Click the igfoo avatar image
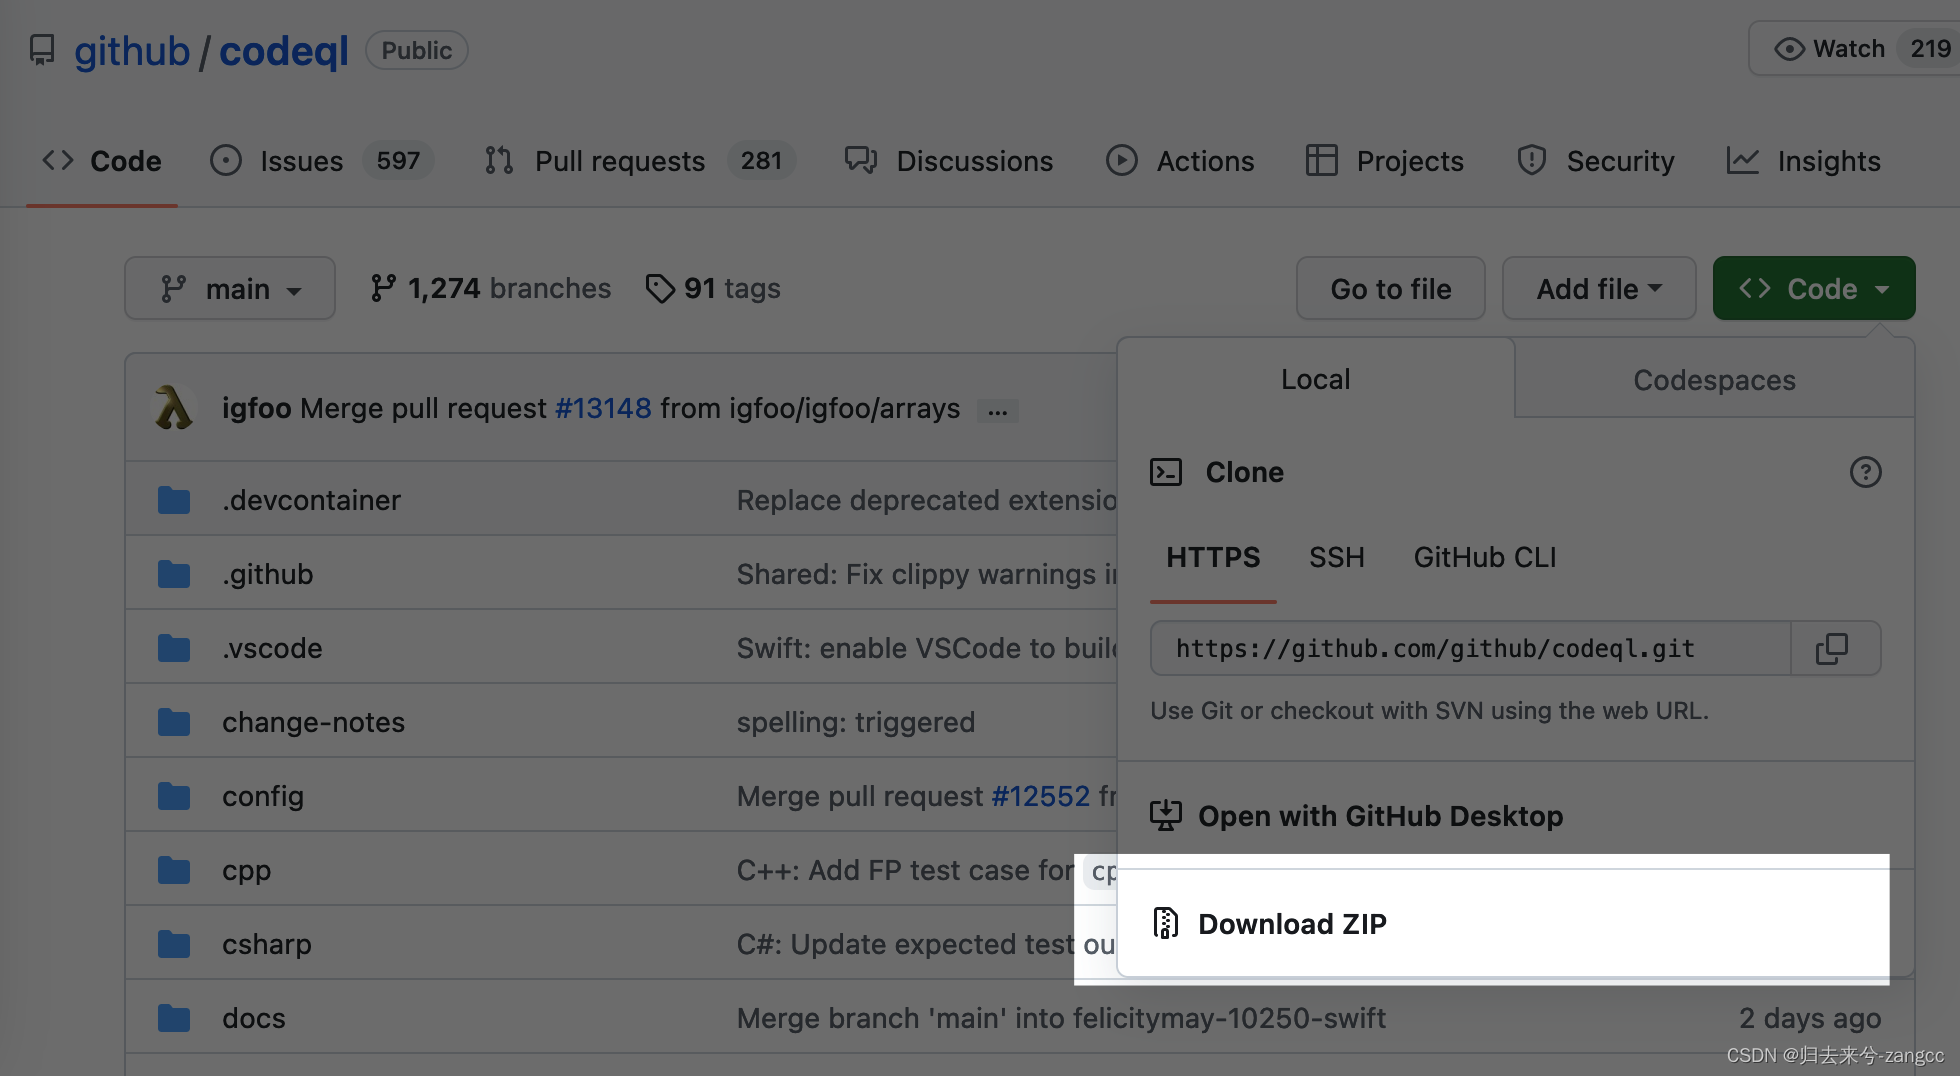 (x=174, y=408)
